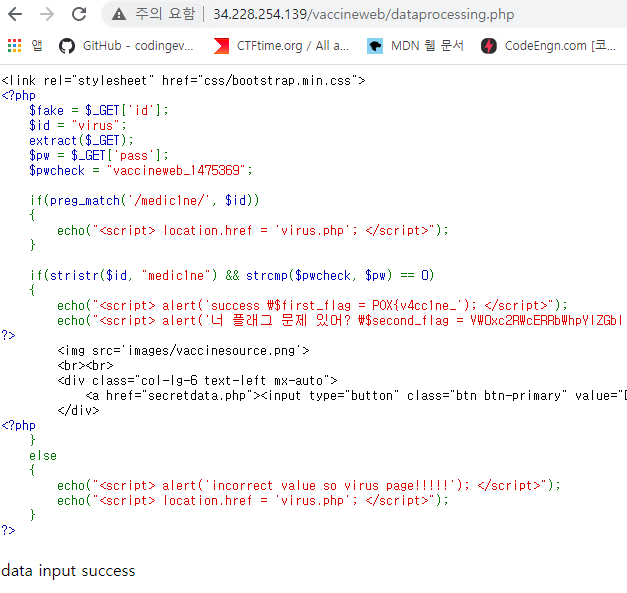Click the 'success $first_flag = POX{v4cc1ne_' alert line
Screen dimensions: 627x593
point(312,305)
